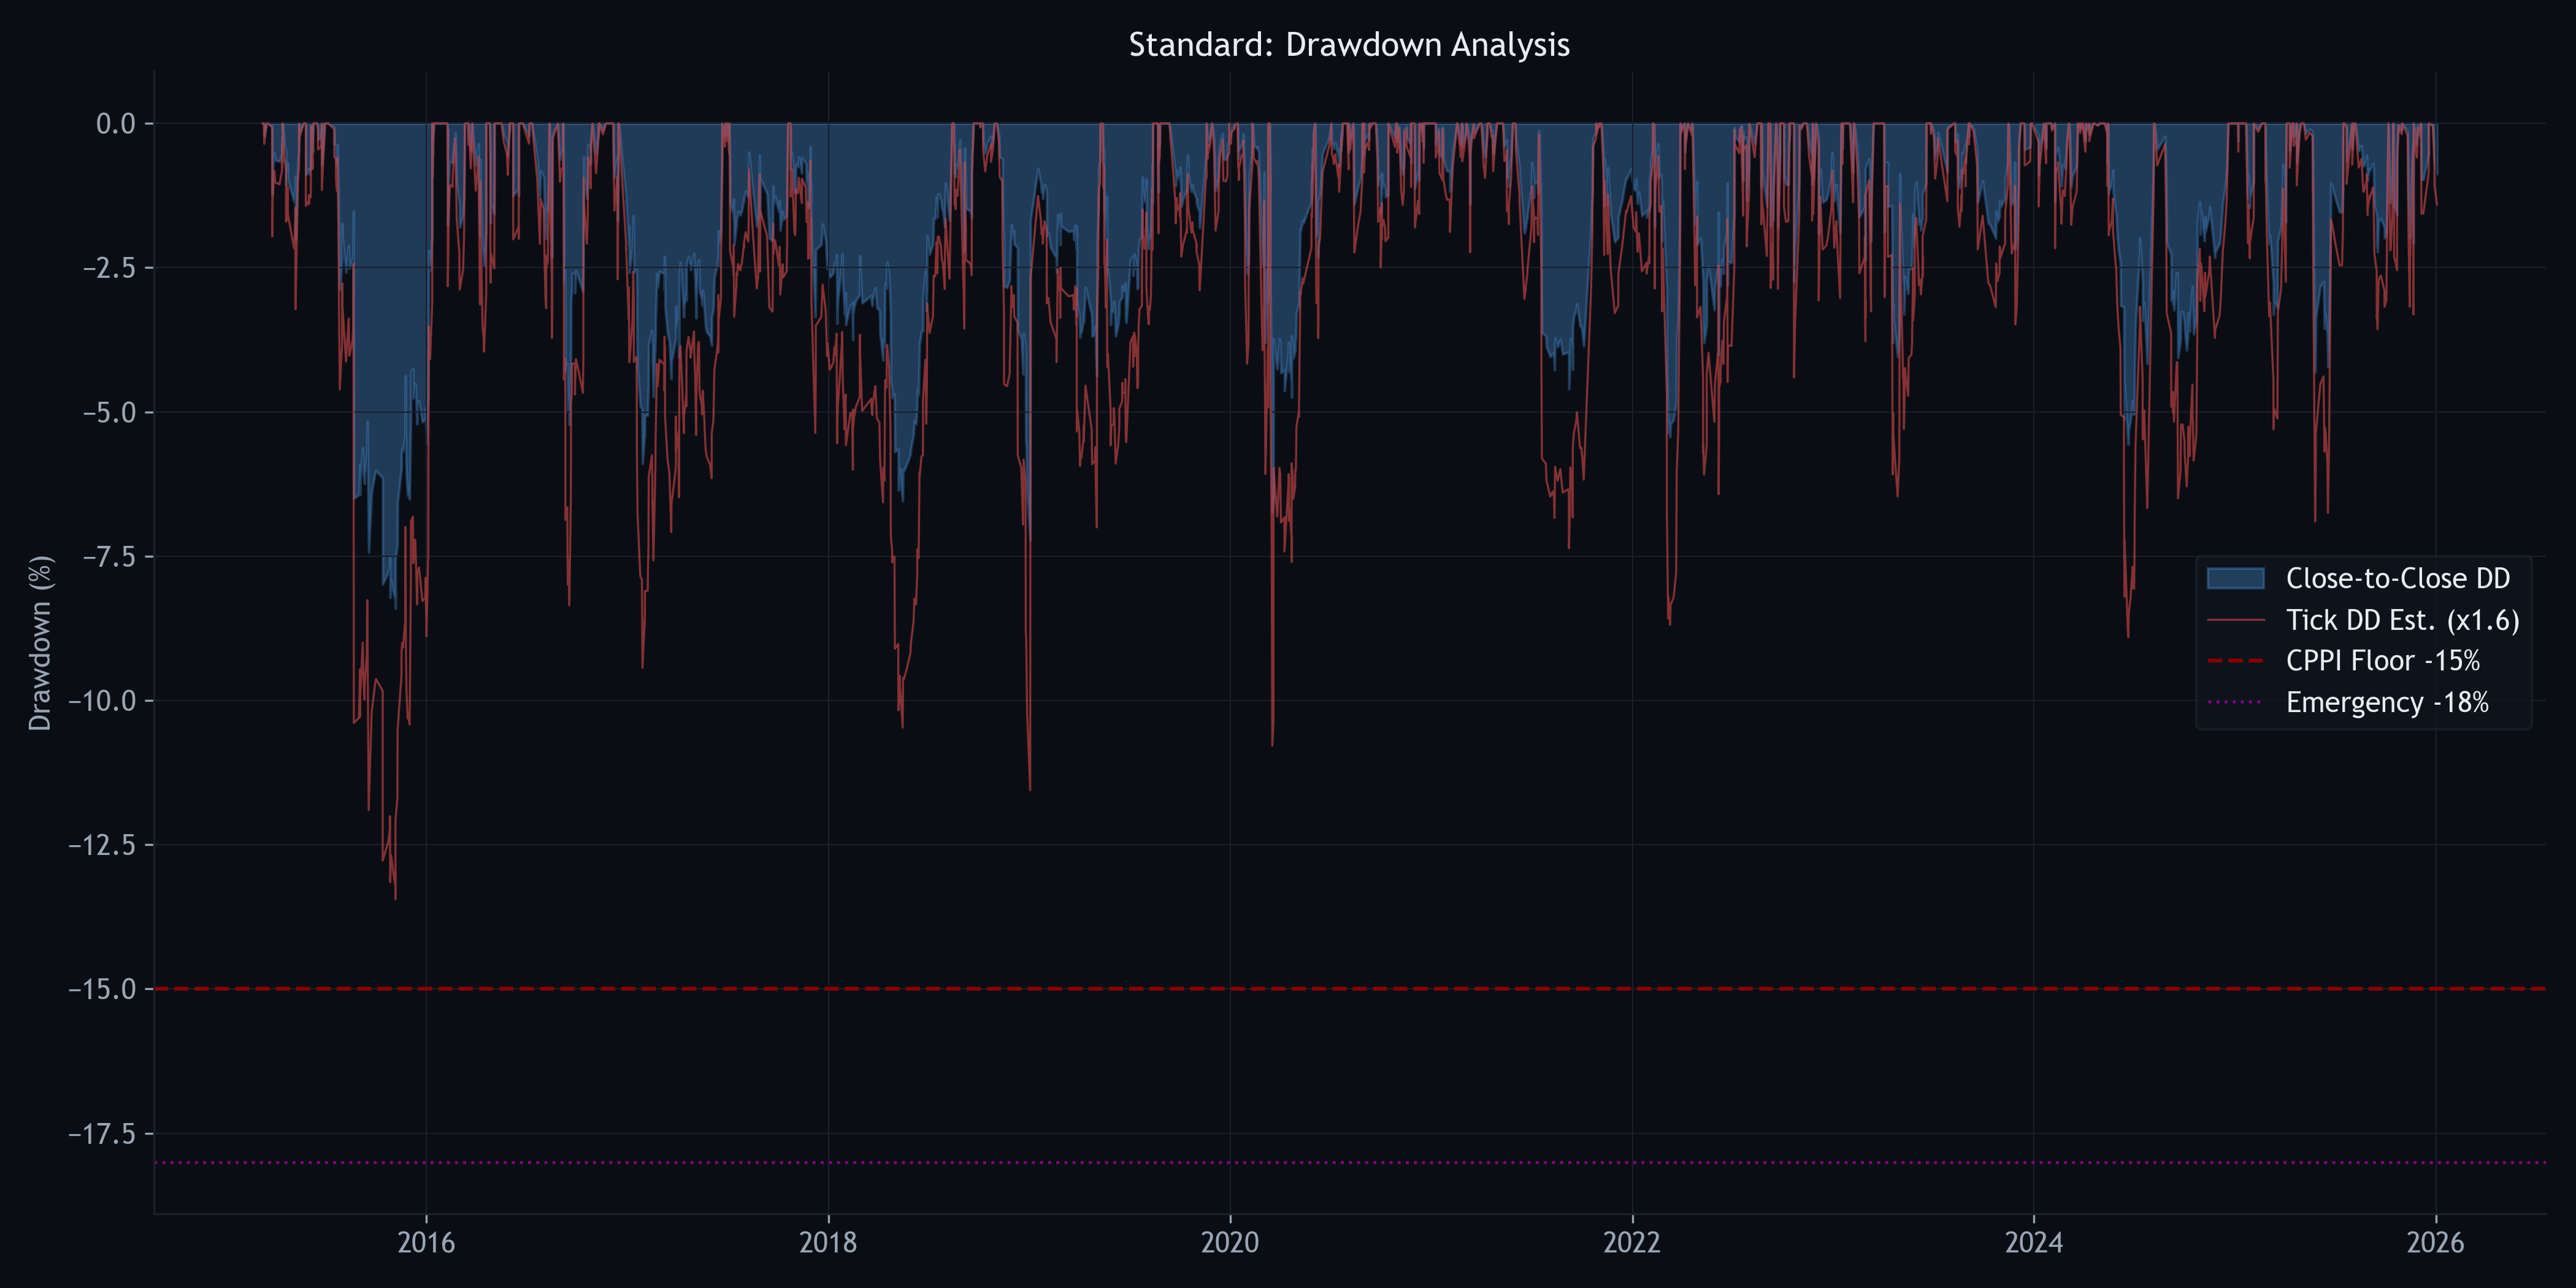Click the 2020 x-axis tick label

coord(1230,1243)
